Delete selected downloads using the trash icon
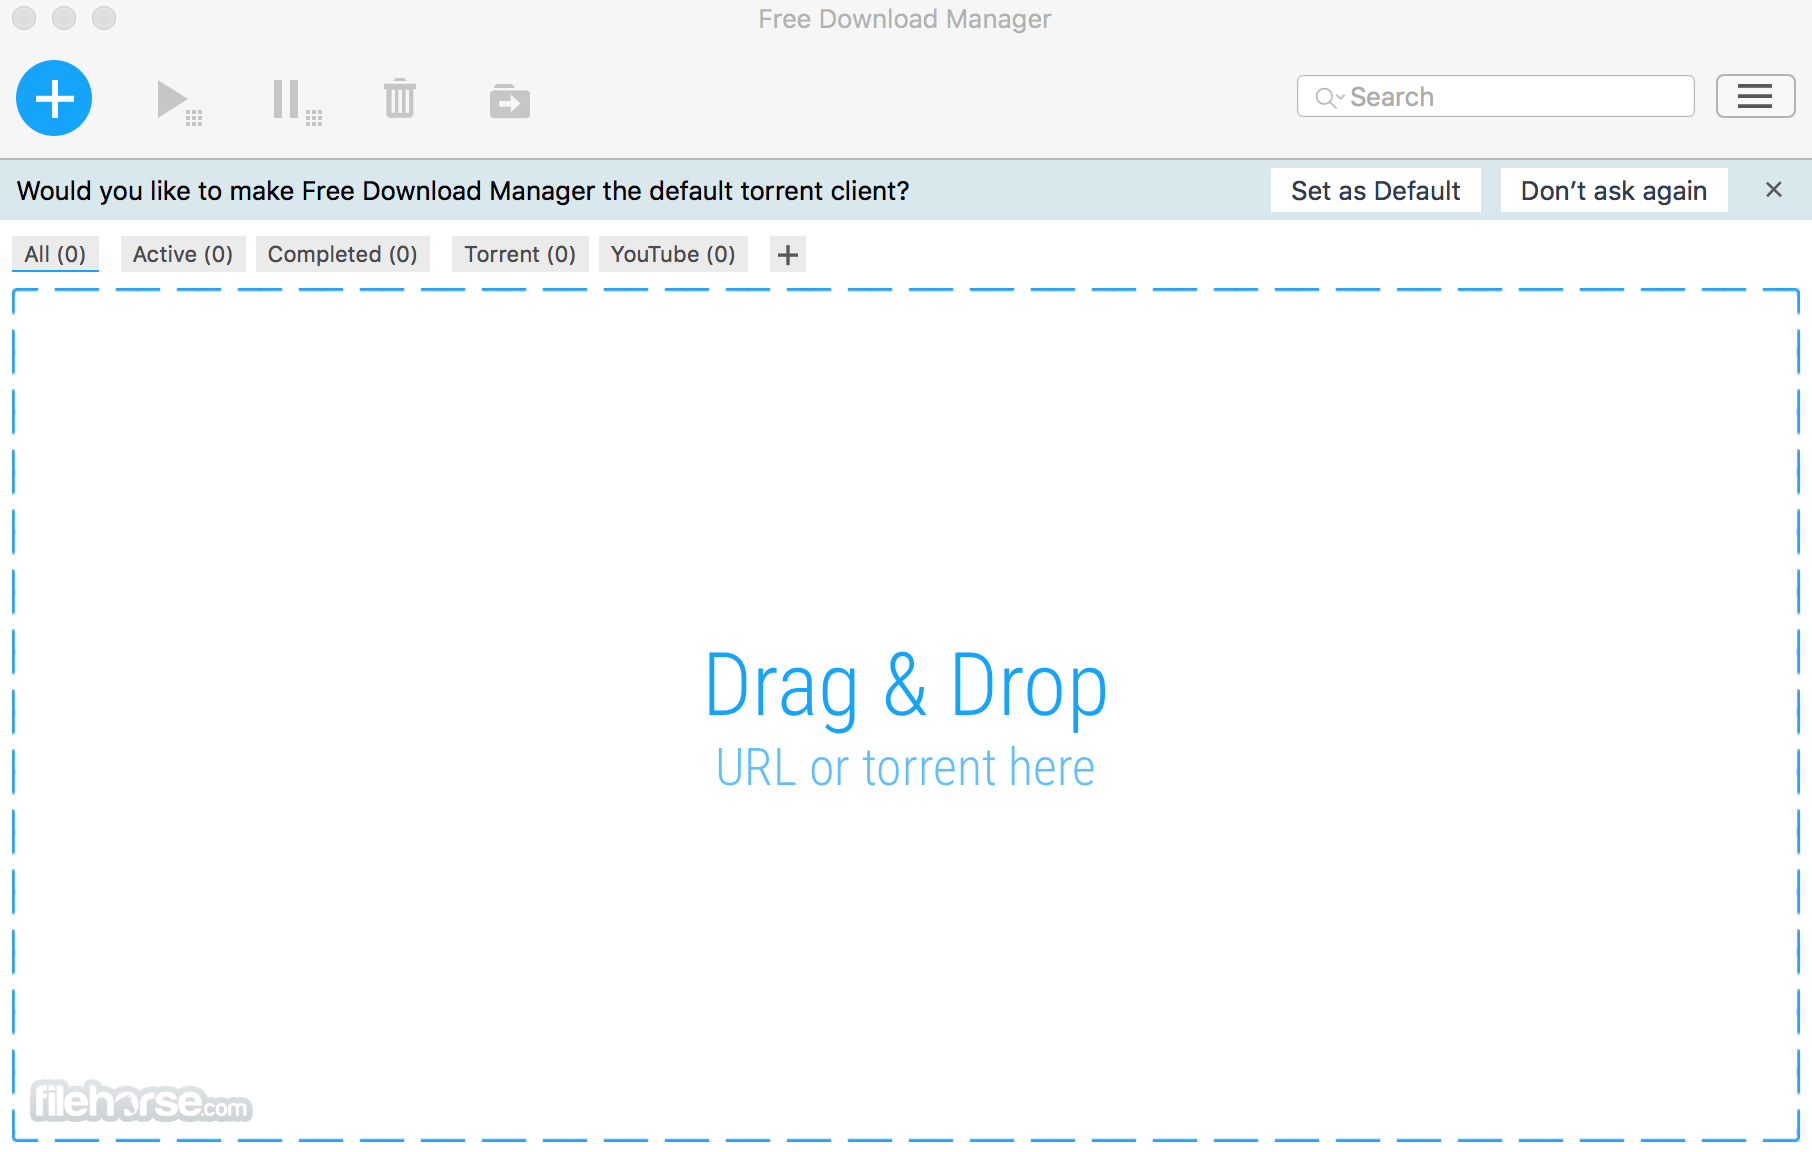Viewport: 1812px width, 1152px height. coord(400,98)
